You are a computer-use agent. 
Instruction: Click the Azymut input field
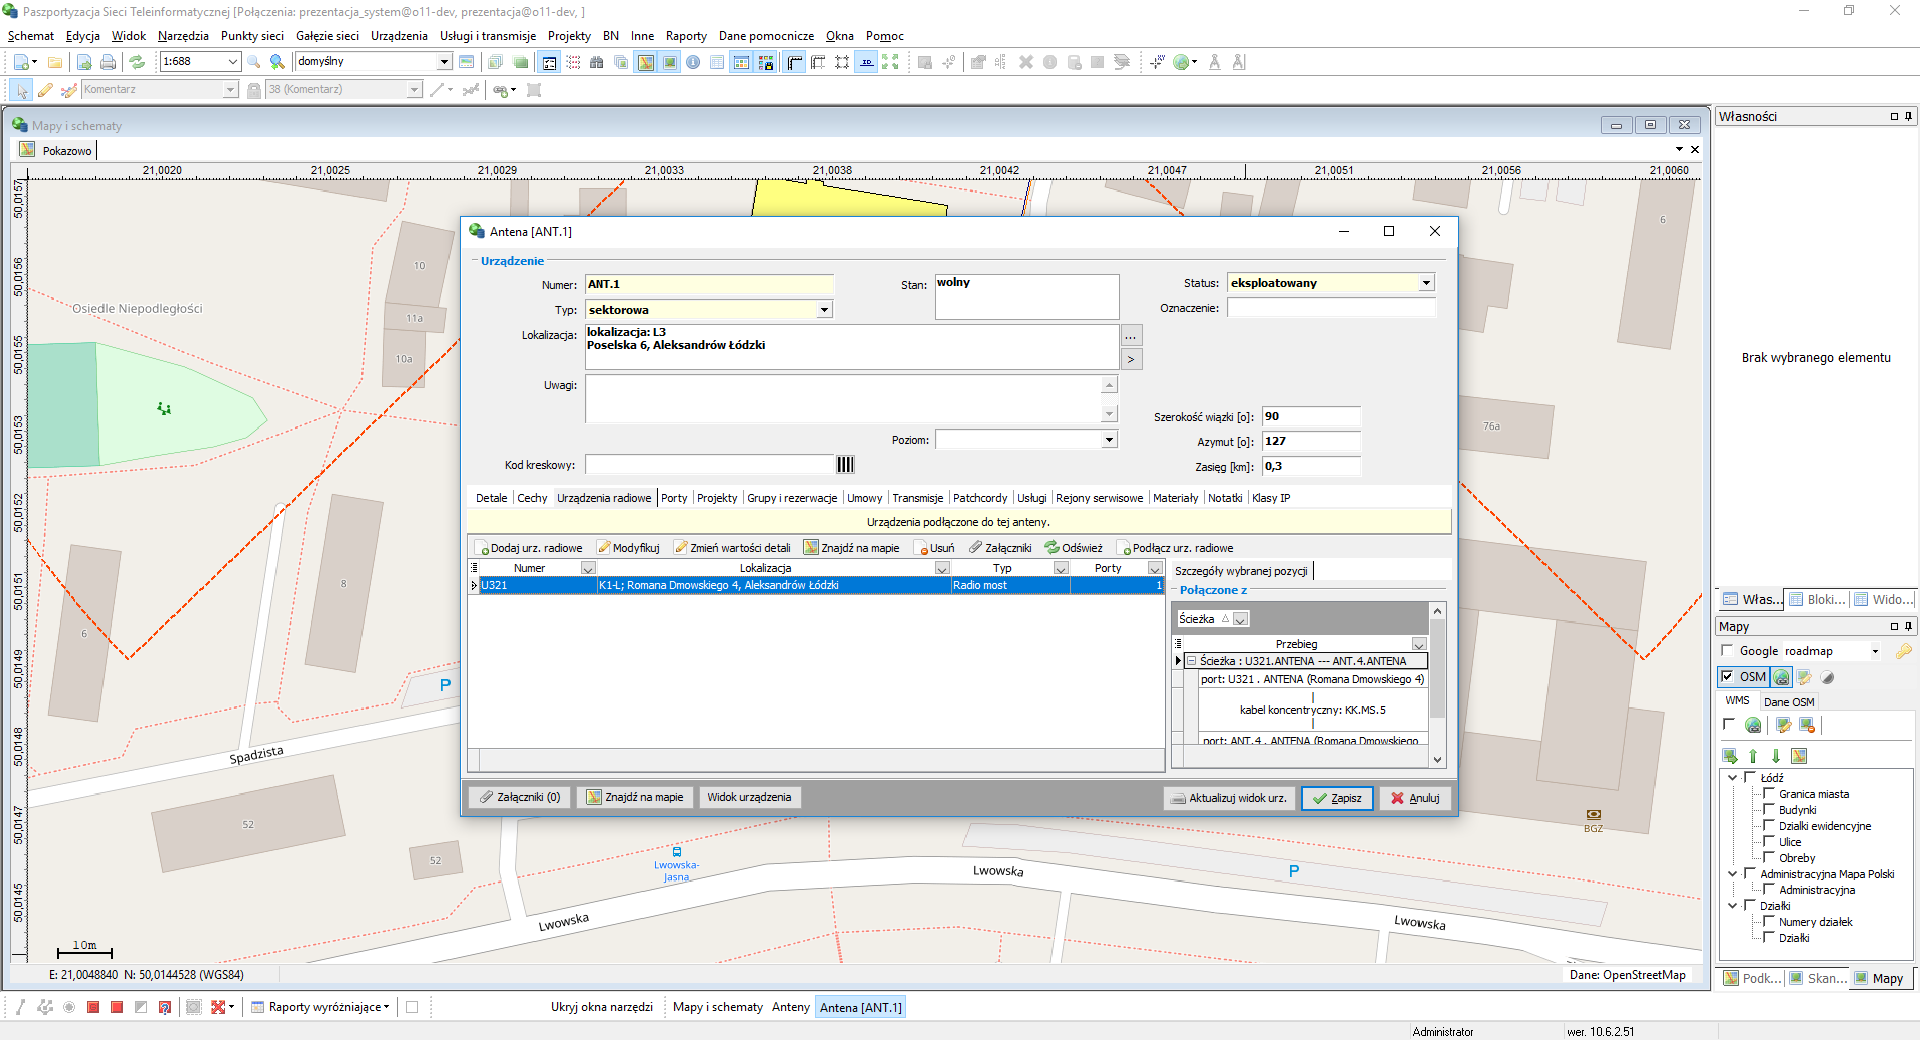point(1311,441)
